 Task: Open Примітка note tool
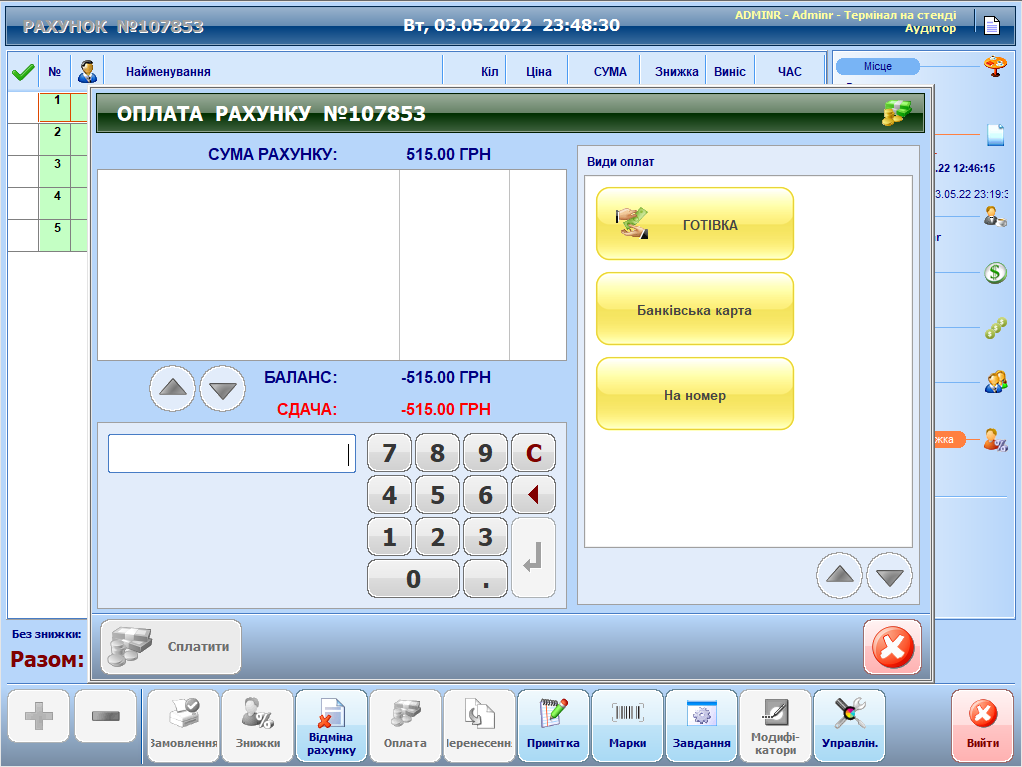point(553,725)
